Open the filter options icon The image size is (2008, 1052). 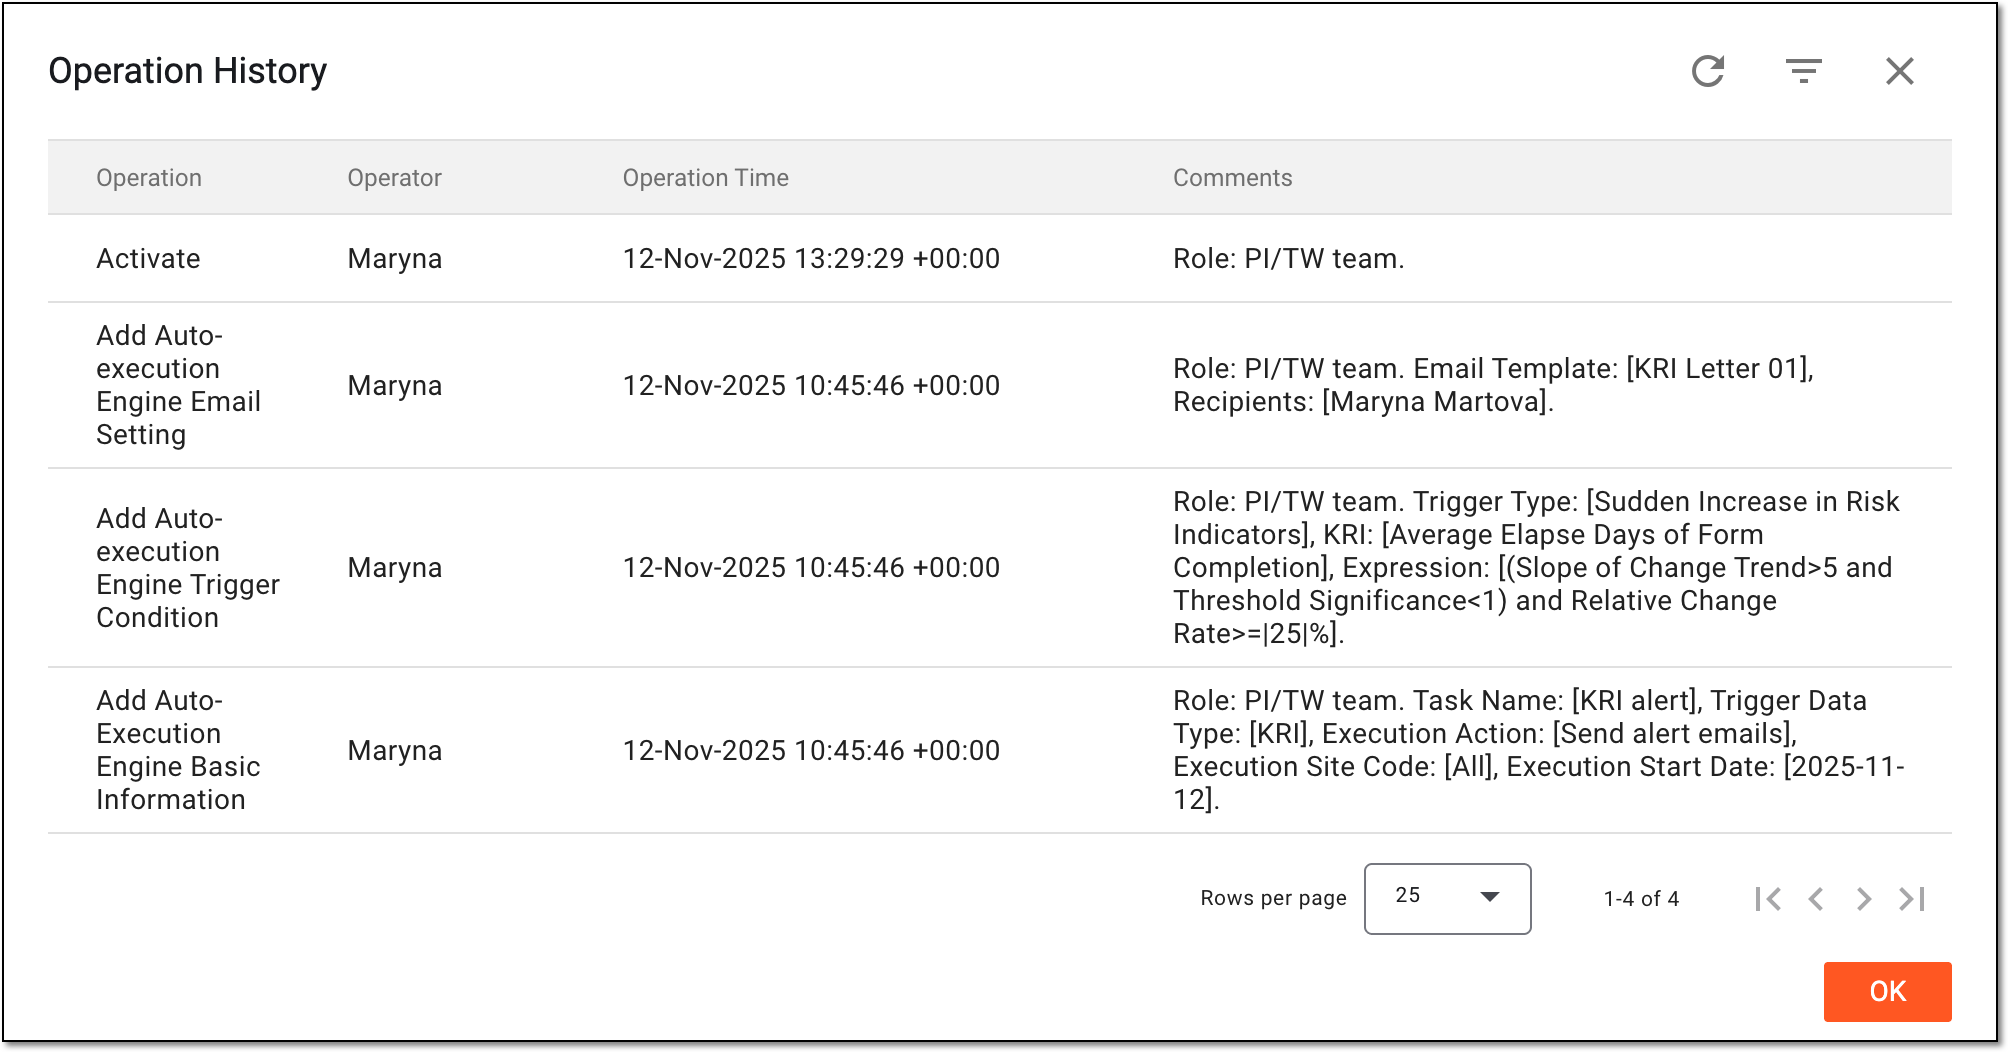coord(1804,71)
